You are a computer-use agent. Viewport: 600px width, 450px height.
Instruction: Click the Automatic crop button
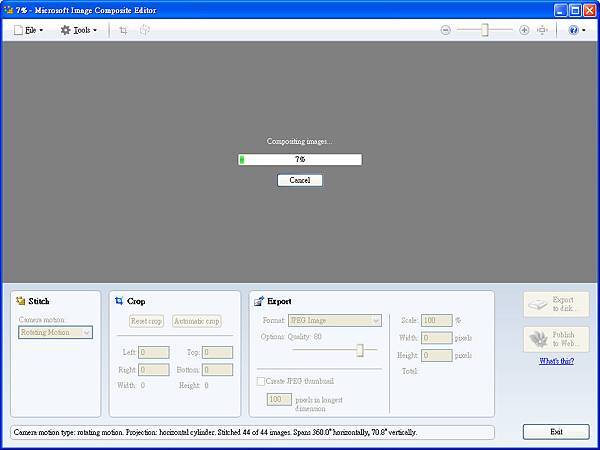click(x=197, y=321)
